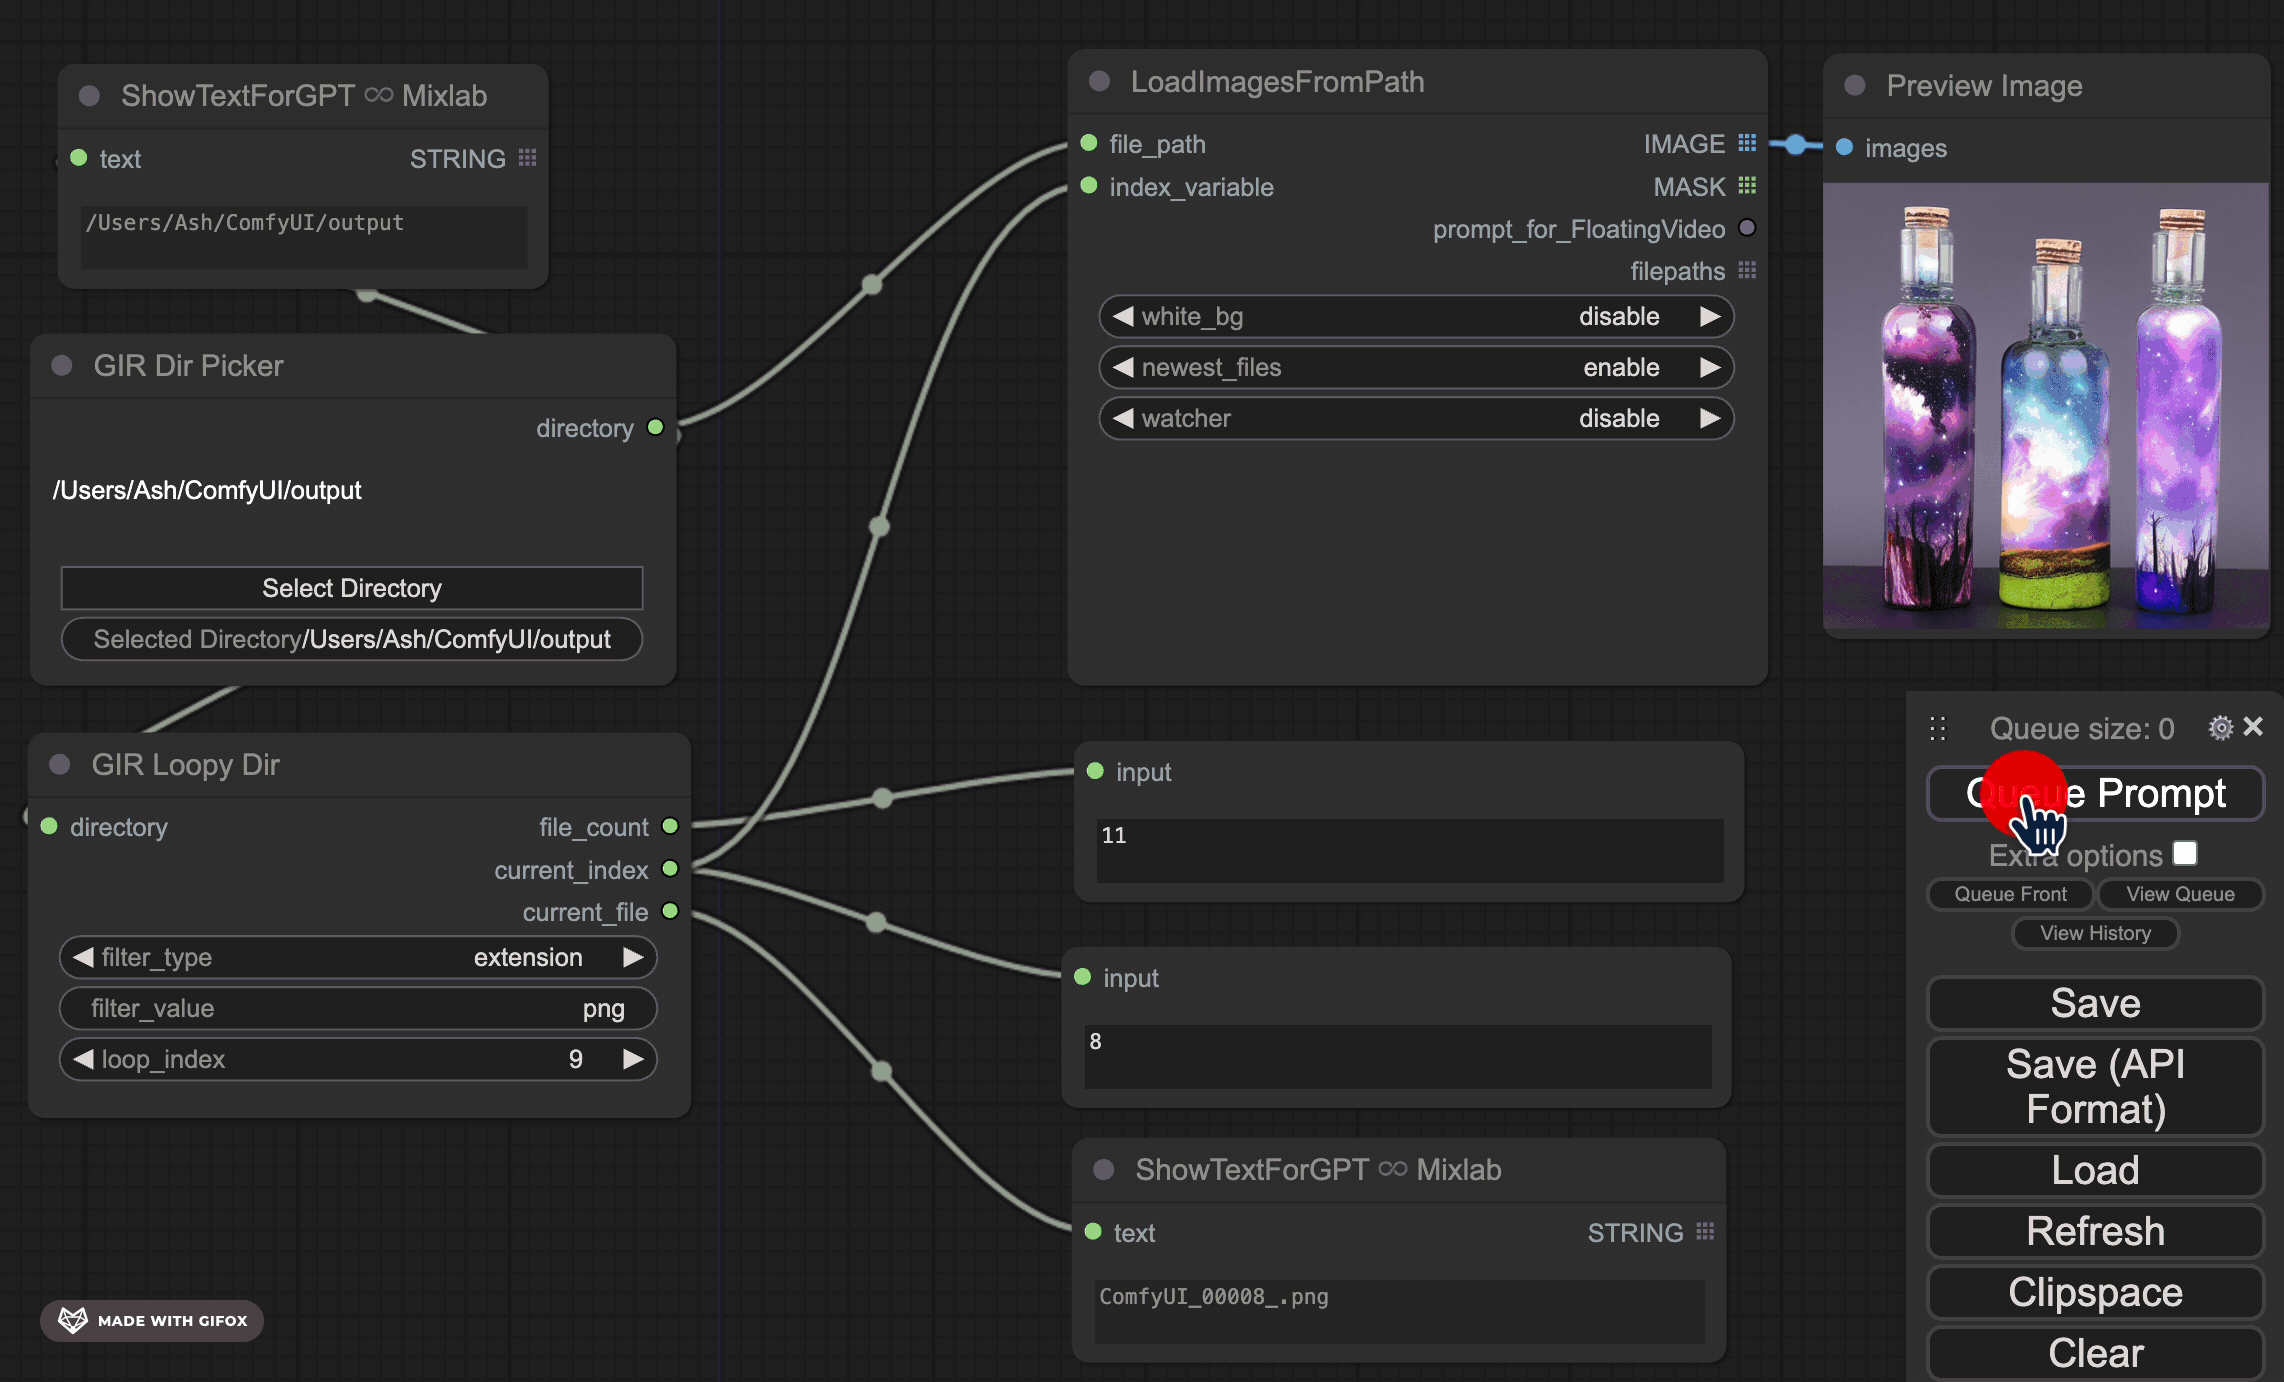
Task: Click the IMAGE output grid slot
Action: click(x=1747, y=143)
